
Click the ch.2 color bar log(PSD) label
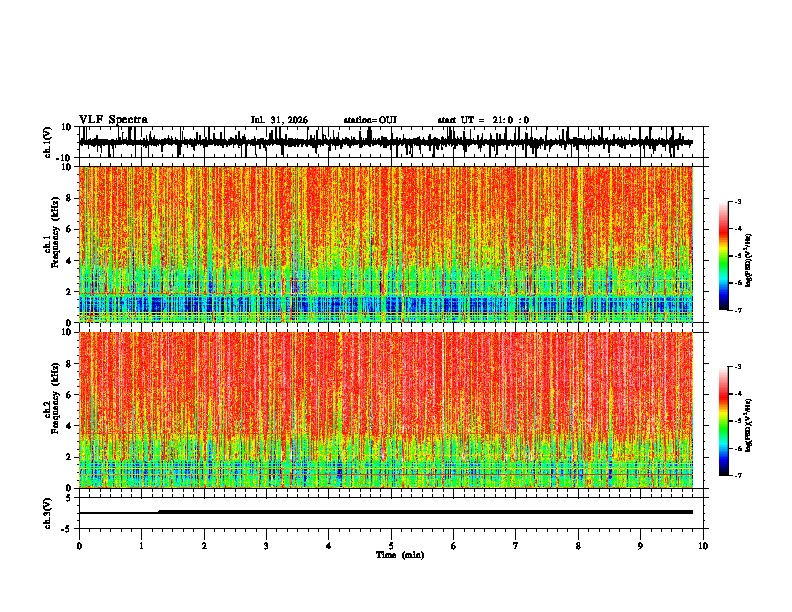click(x=748, y=425)
